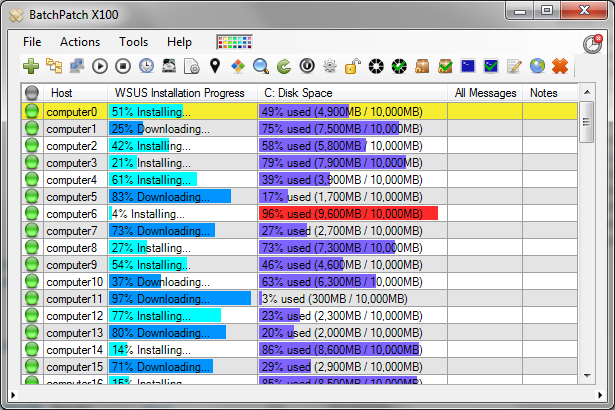Open the Actions menu
This screenshot has width=615, height=410.
[x=80, y=42]
